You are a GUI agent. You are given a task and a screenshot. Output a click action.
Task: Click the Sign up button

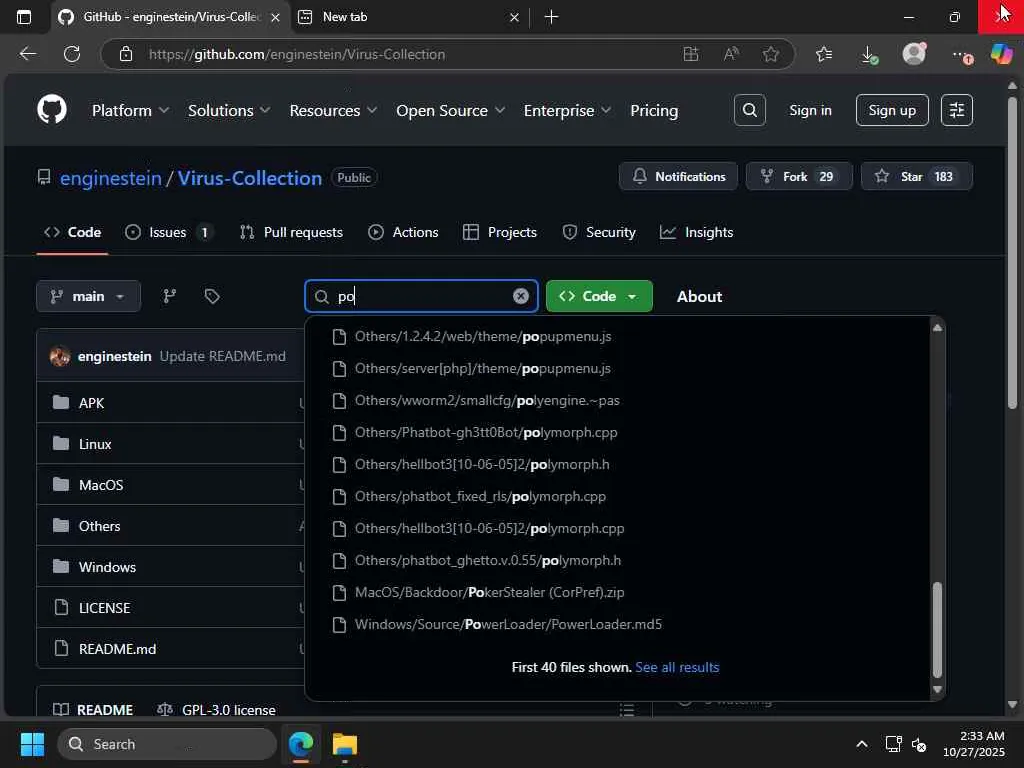pyautogui.click(x=891, y=110)
